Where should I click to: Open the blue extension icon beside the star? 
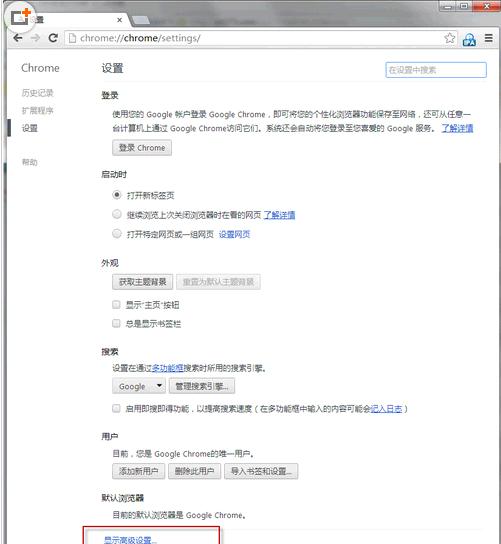[469, 39]
